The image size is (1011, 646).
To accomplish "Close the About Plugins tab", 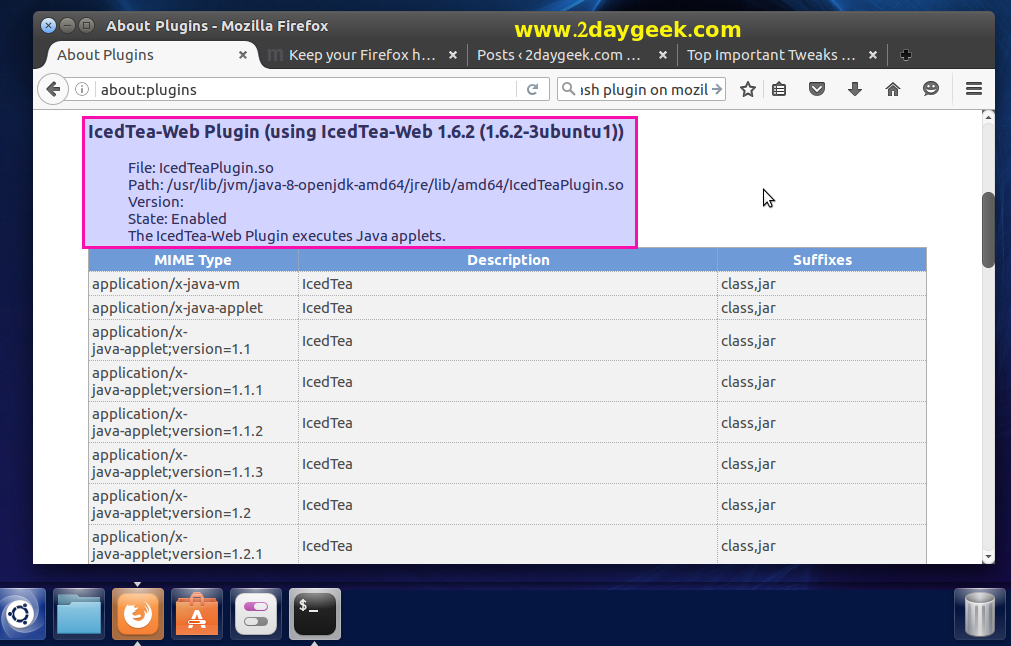I will pos(243,55).
